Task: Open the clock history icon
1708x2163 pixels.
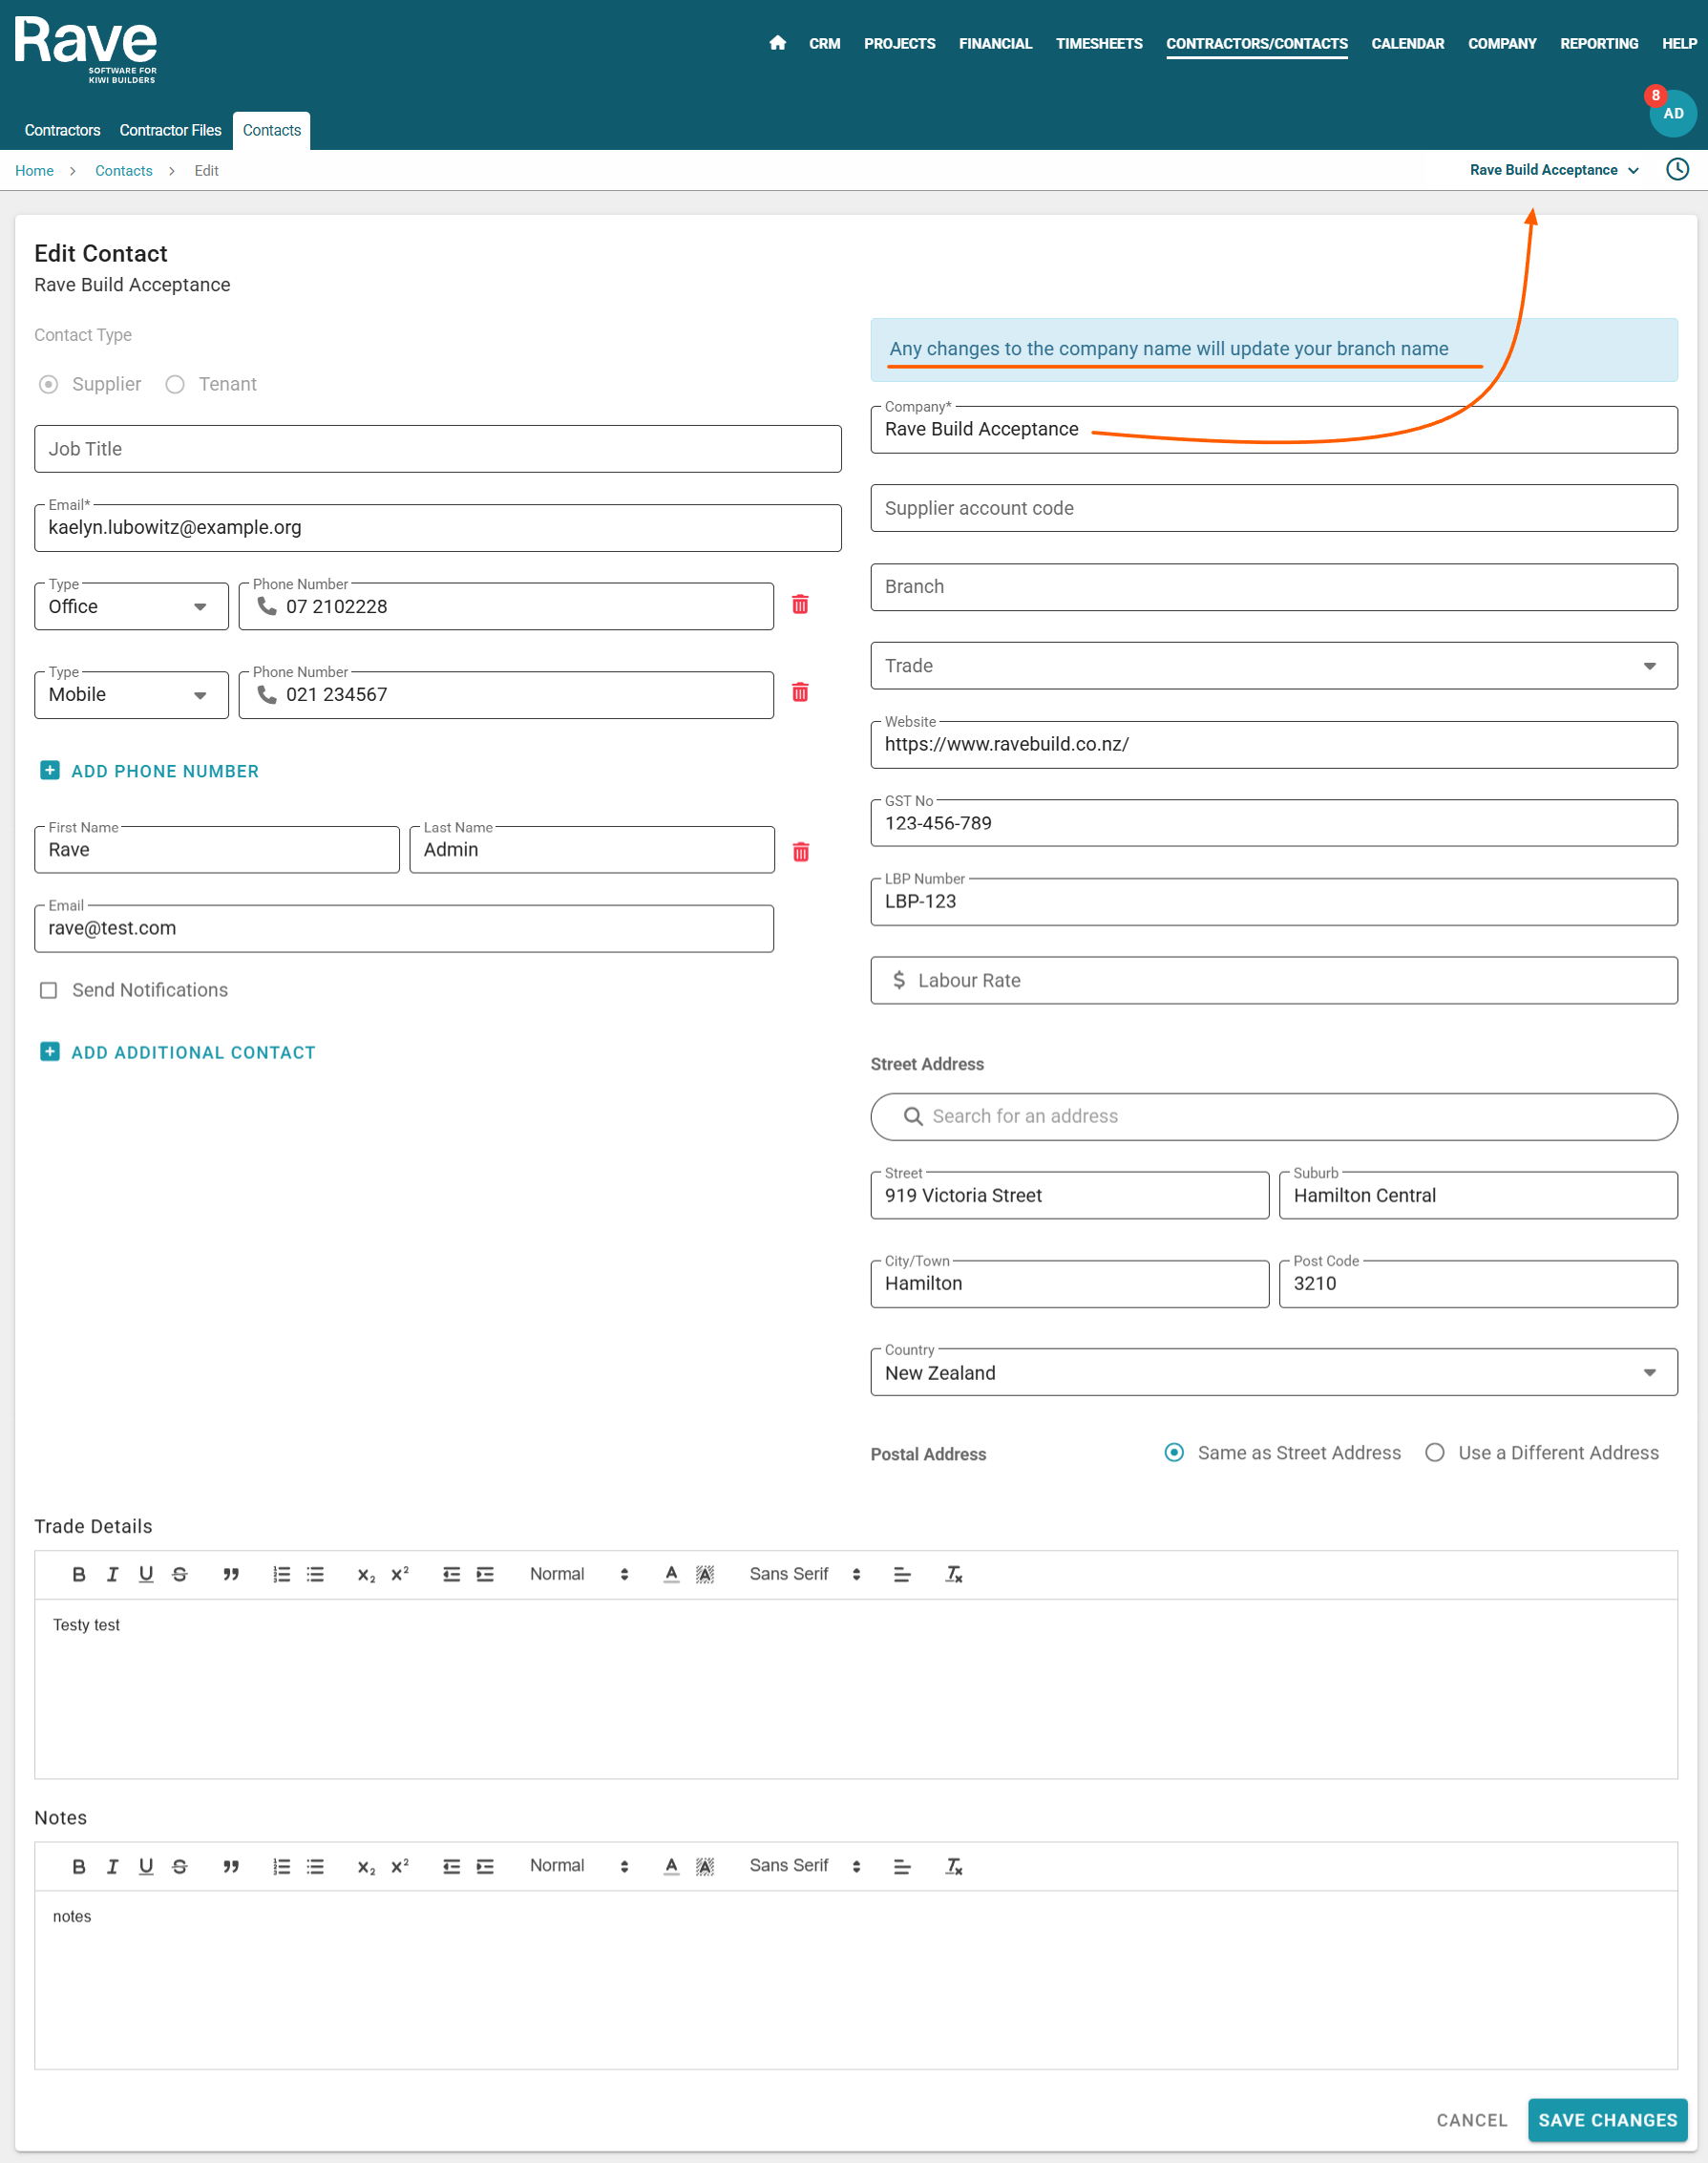Action: (1677, 170)
